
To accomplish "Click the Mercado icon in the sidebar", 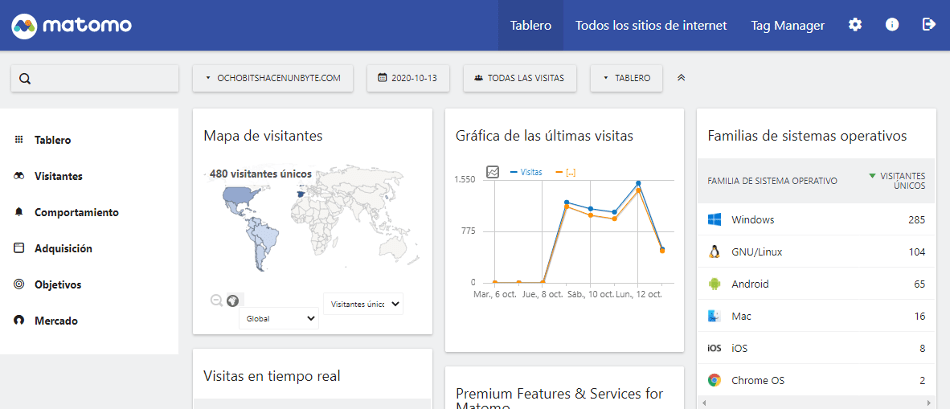I will pyautogui.click(x=19, y=321).
